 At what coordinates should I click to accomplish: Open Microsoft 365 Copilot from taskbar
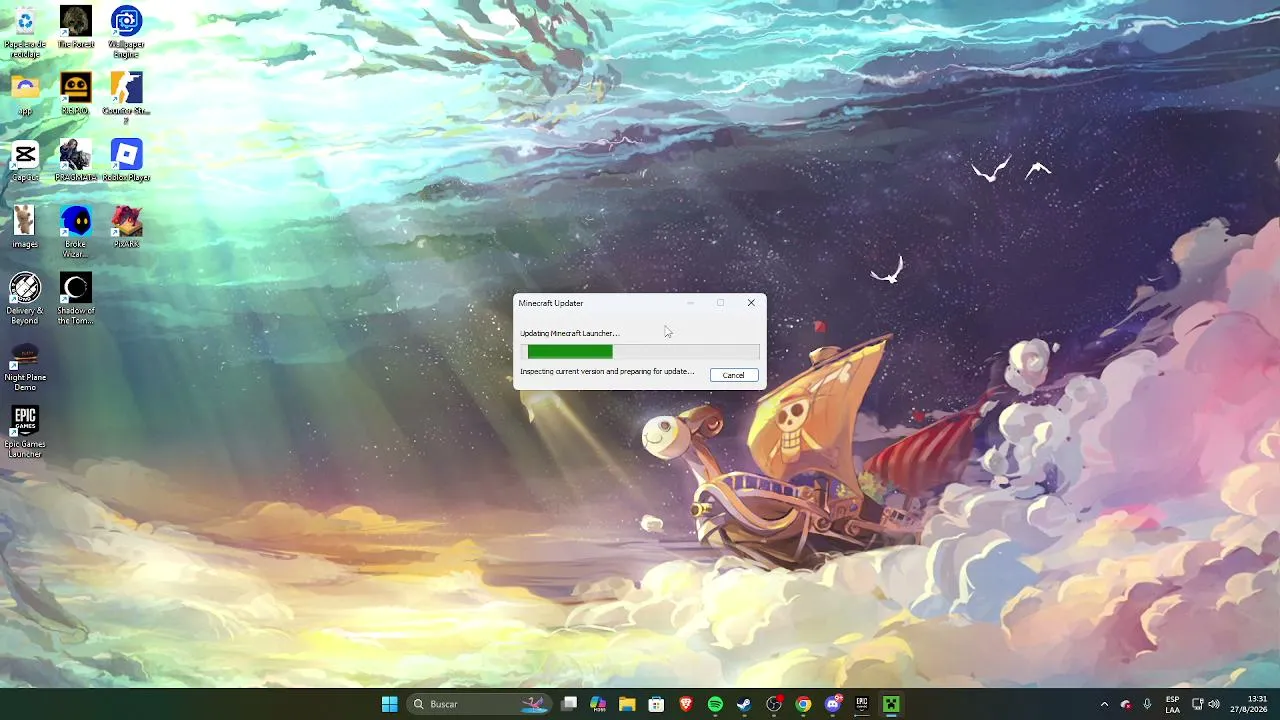[x=598, y=704]
